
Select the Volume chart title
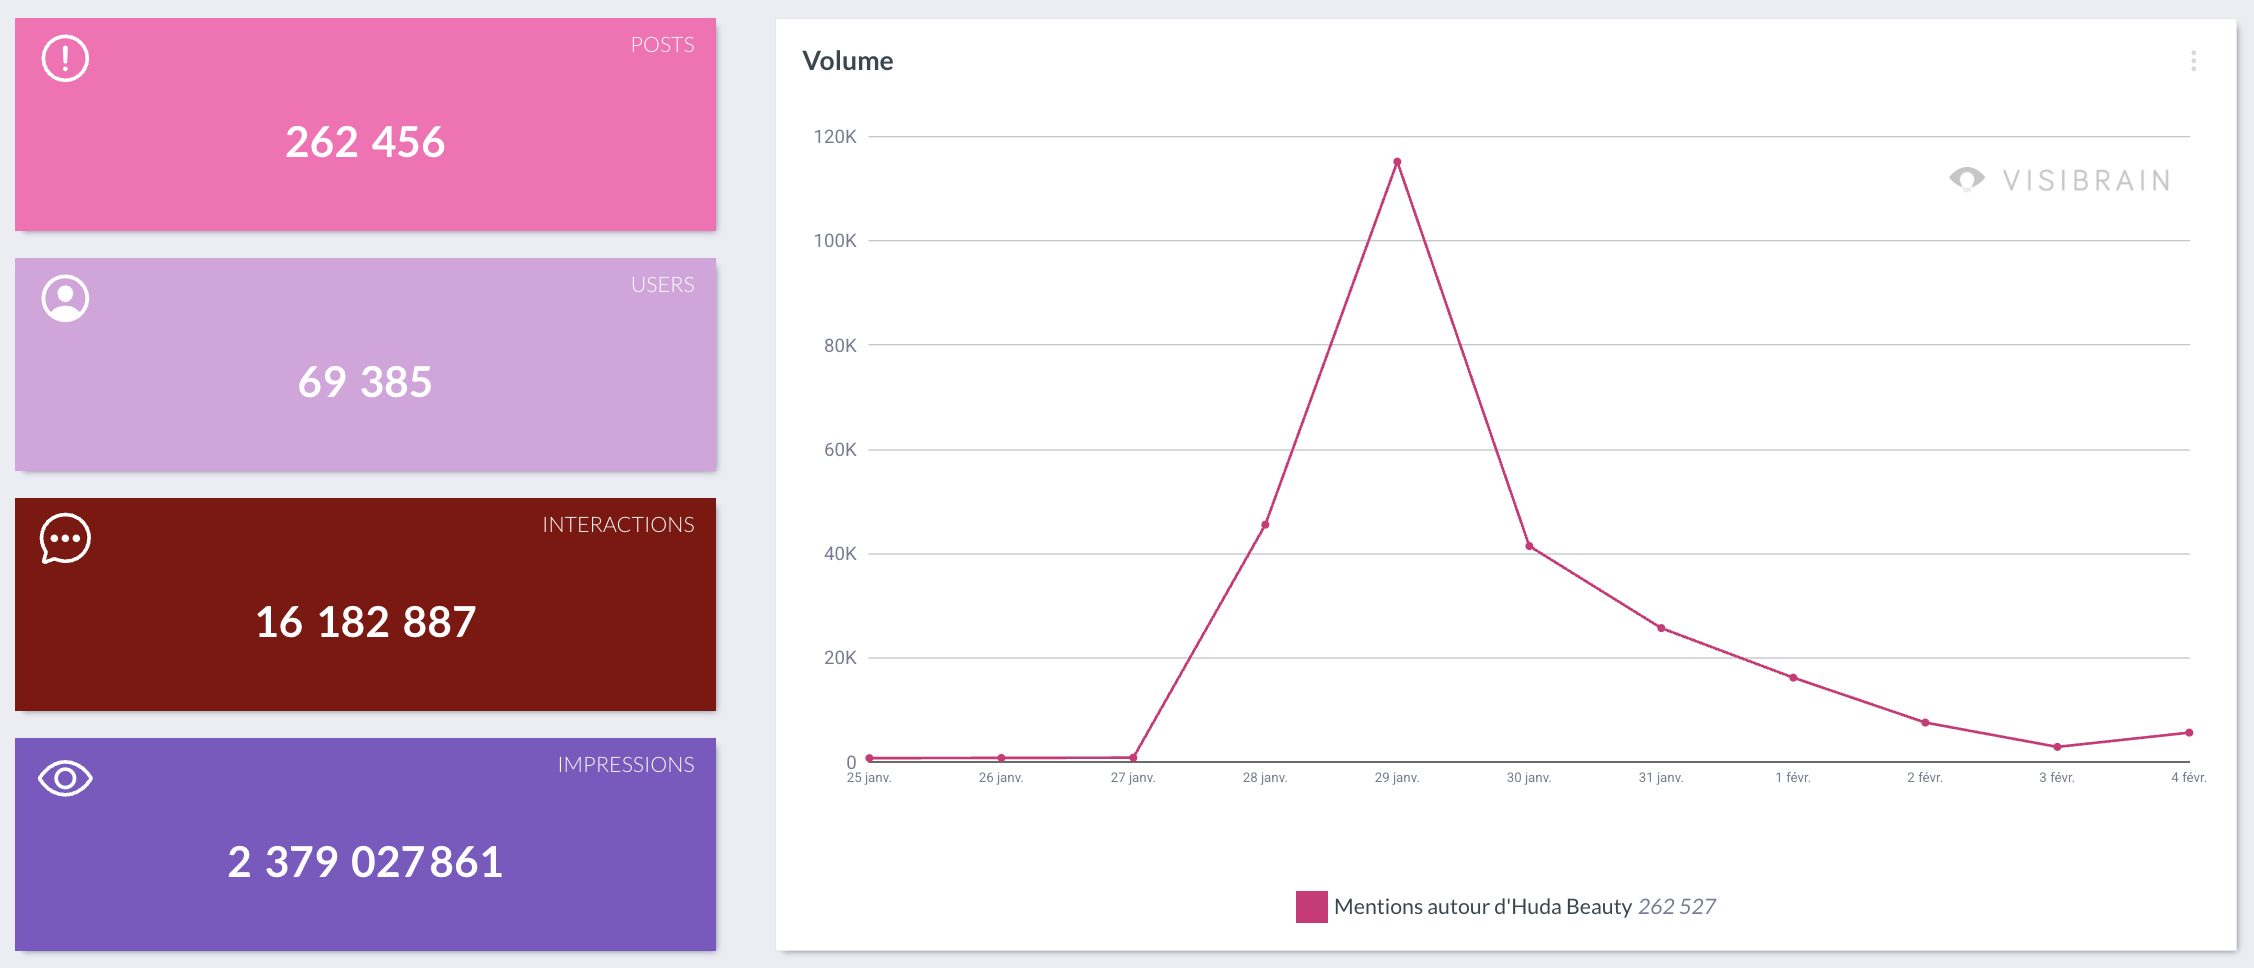(x=848, y=60)
